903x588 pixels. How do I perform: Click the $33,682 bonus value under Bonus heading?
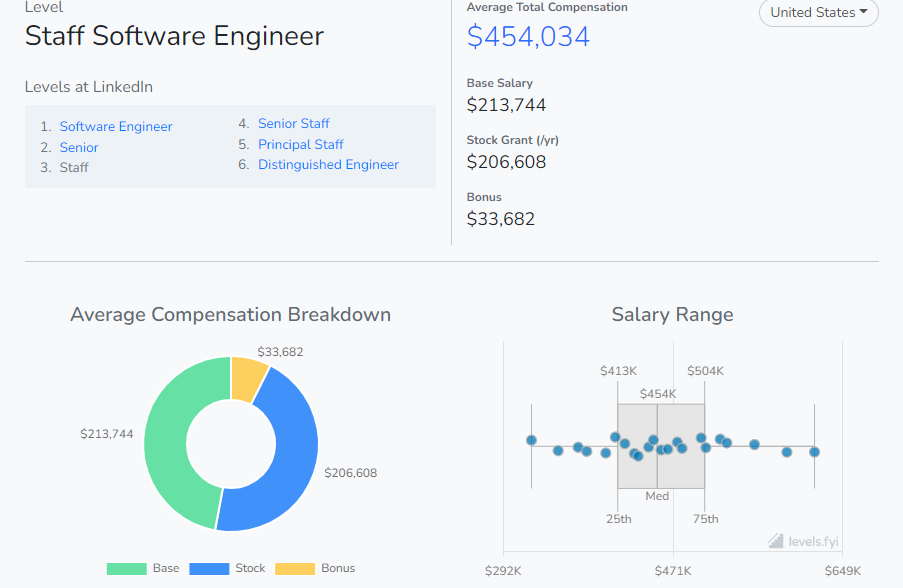(500, 219)
